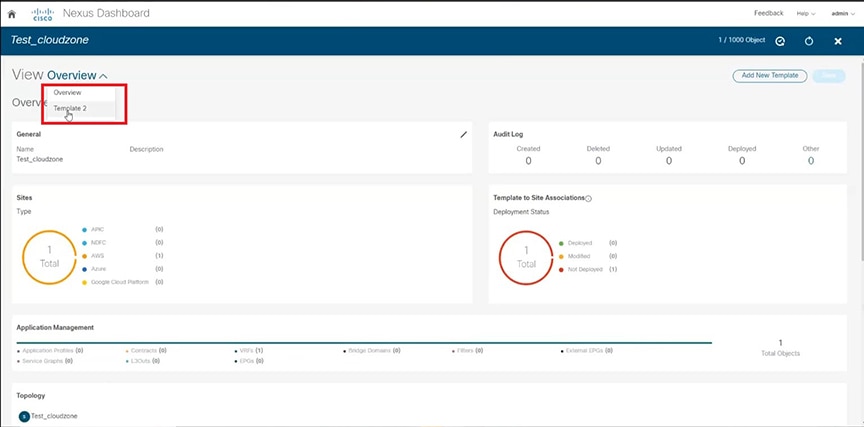Click the NDFC legend entry
The image size is (864, 427).
coord(122,242)
